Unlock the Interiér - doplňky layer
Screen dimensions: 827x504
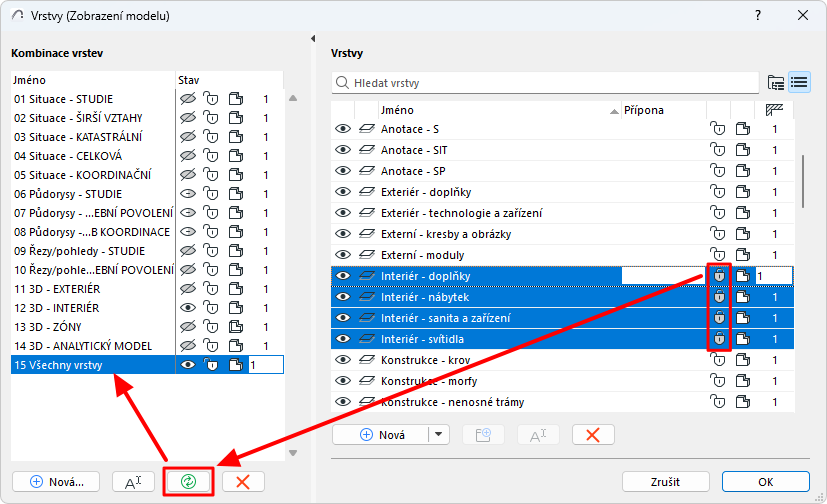pos(719,276)
